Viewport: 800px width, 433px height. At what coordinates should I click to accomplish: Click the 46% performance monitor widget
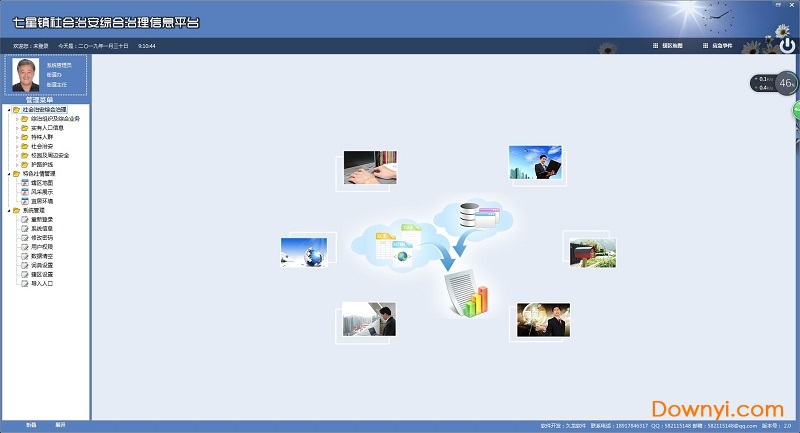pyautogui.click(x=786, y=84)
